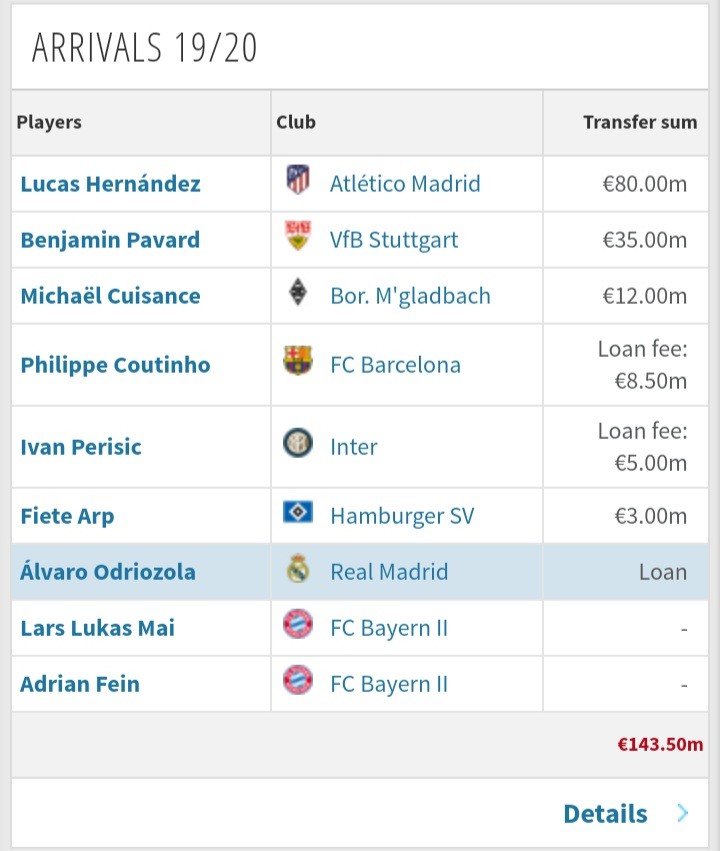Open Ivan Perisic player page
This screenshot has height=851, width=720.
click(x=81, y=446)
